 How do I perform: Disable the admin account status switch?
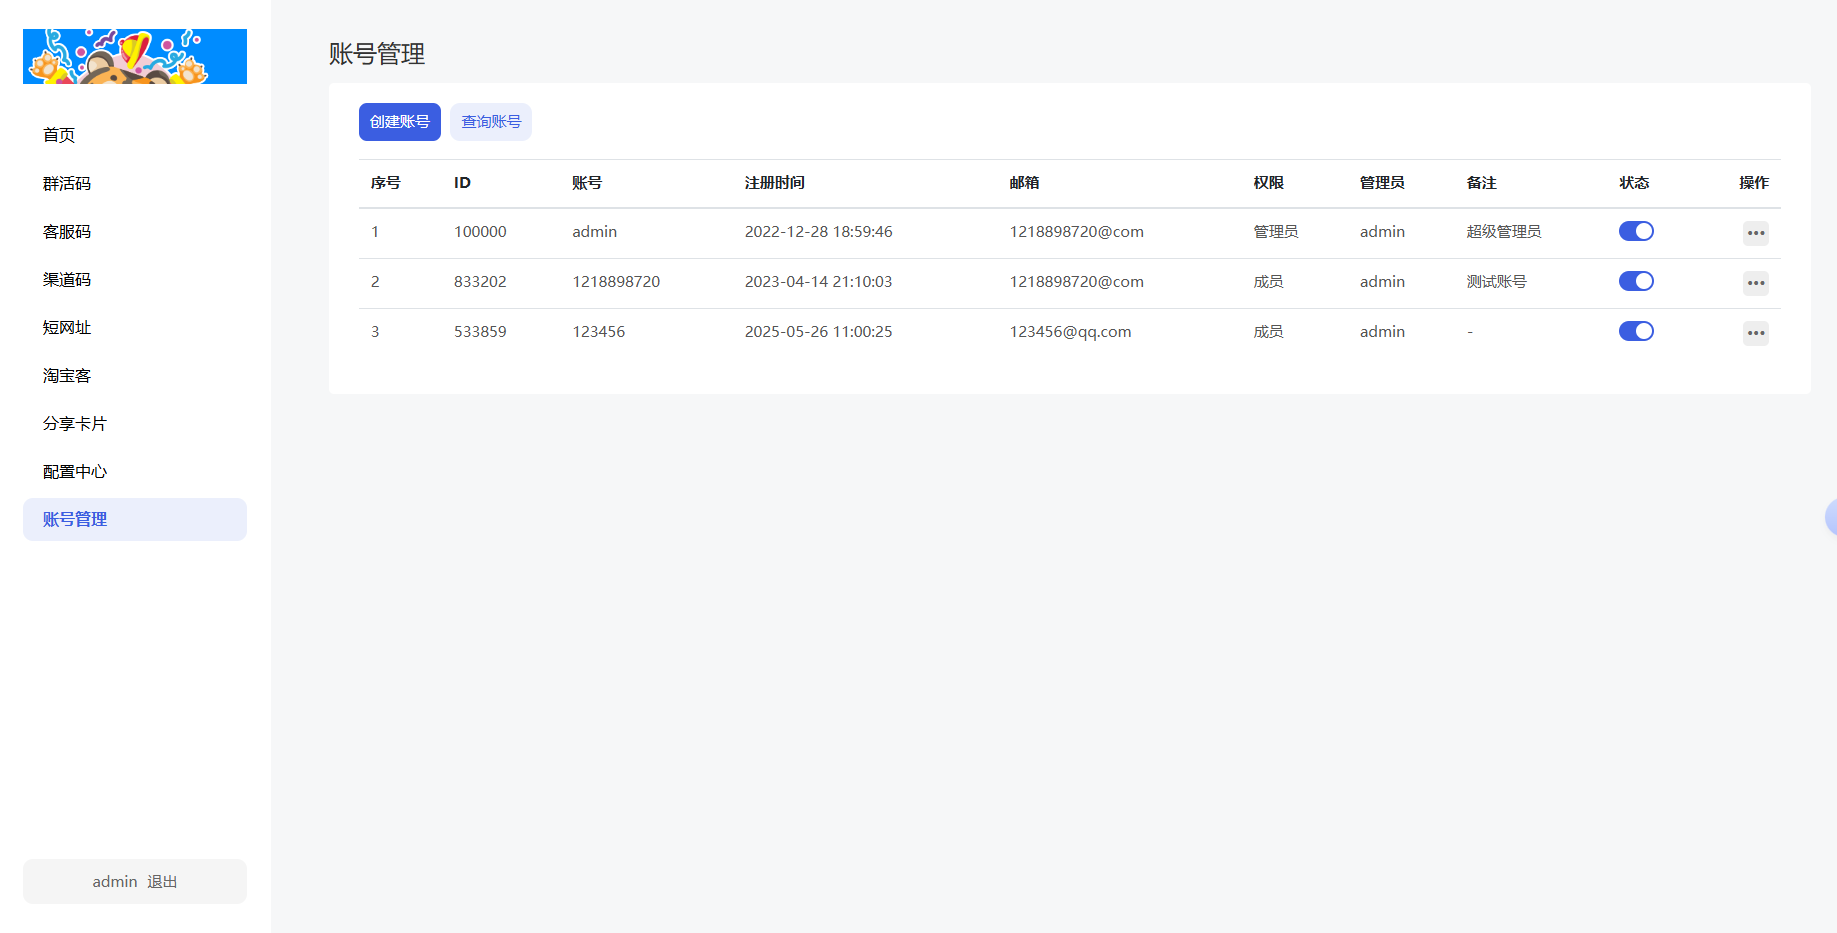1636,231
